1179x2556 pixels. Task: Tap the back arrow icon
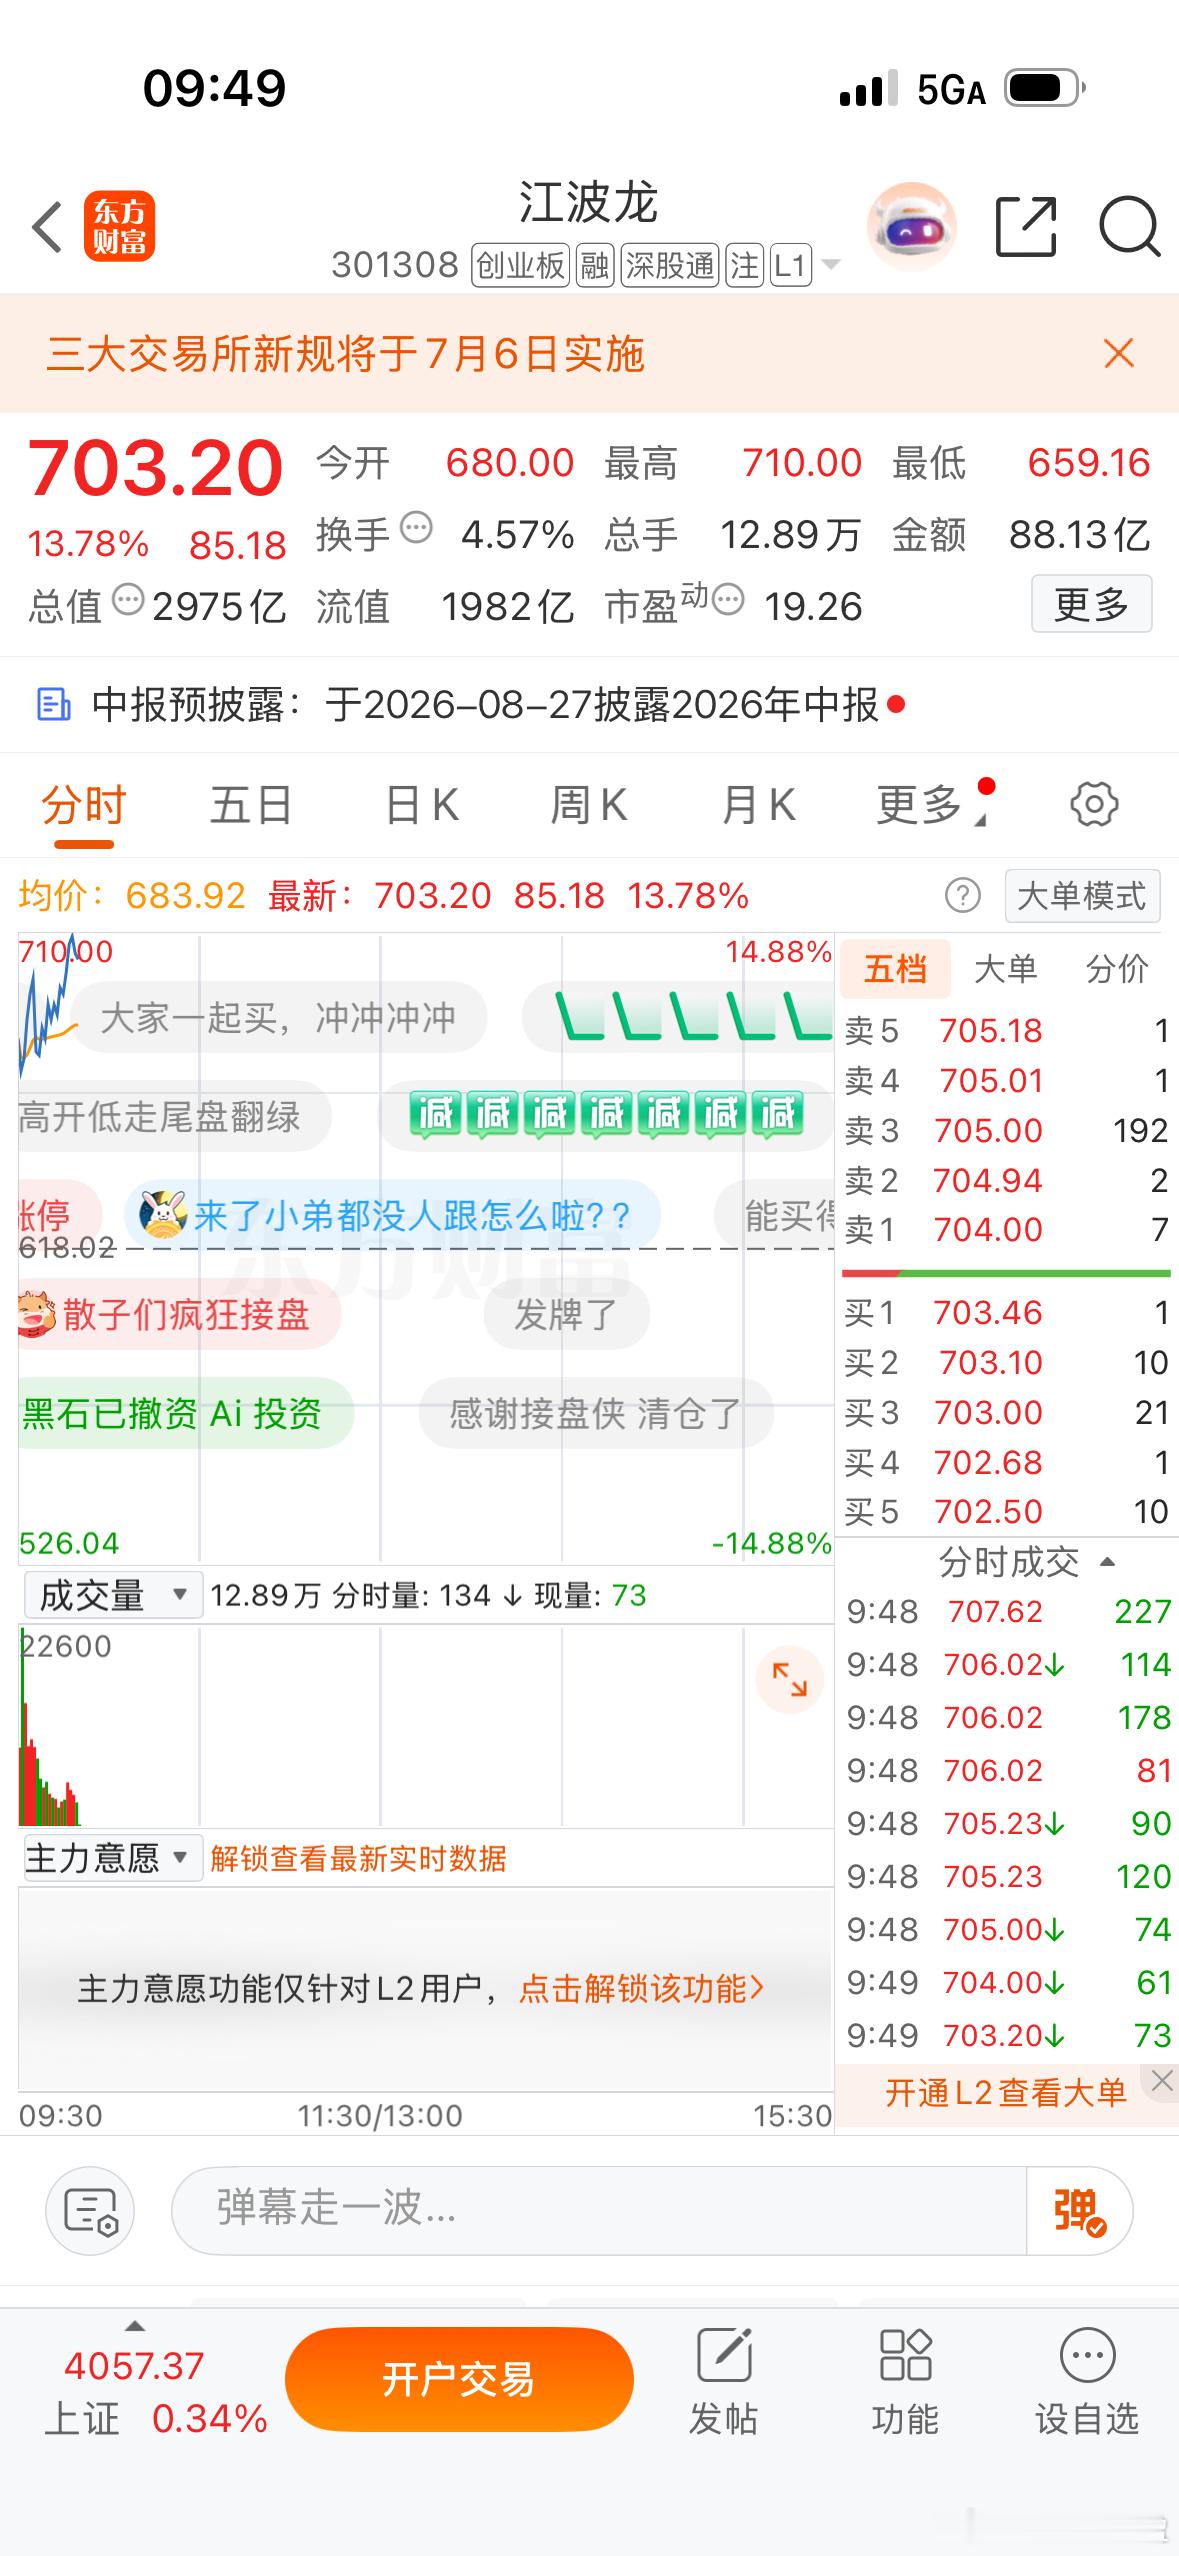pos(47,227)
